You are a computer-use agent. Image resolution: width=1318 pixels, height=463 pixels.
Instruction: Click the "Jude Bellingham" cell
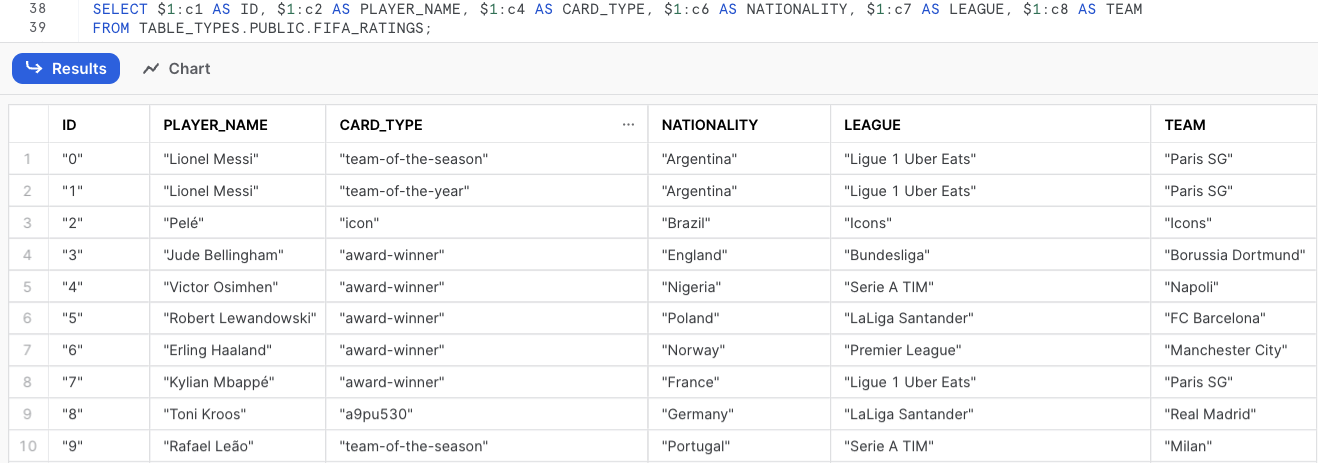(238, 254)
